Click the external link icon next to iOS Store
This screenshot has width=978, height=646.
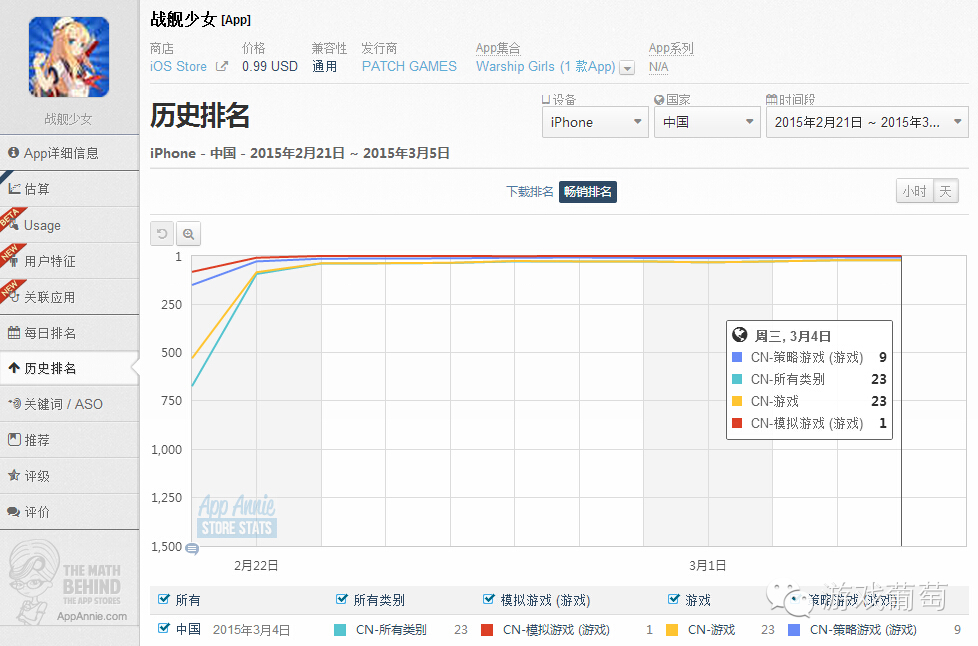(x=221, y=66)
